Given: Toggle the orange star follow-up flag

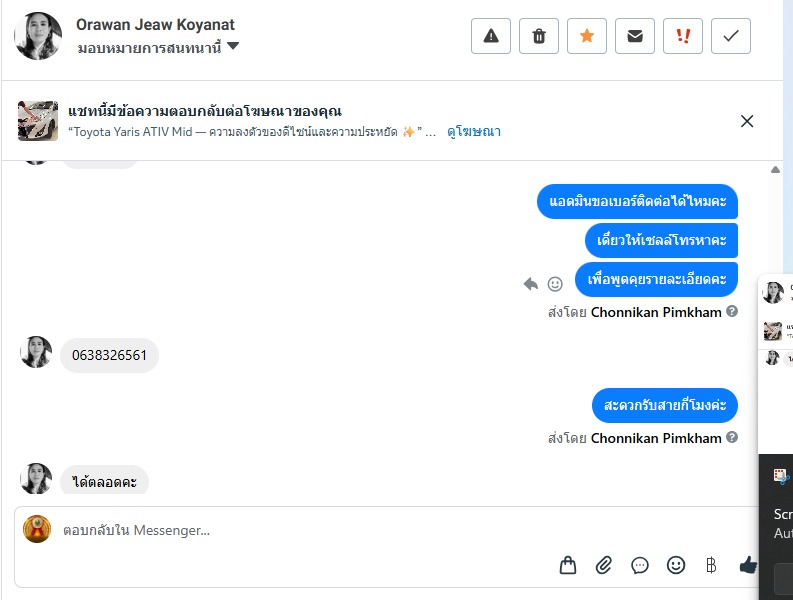Looking at the screenshot, I should tap(587, 36).
